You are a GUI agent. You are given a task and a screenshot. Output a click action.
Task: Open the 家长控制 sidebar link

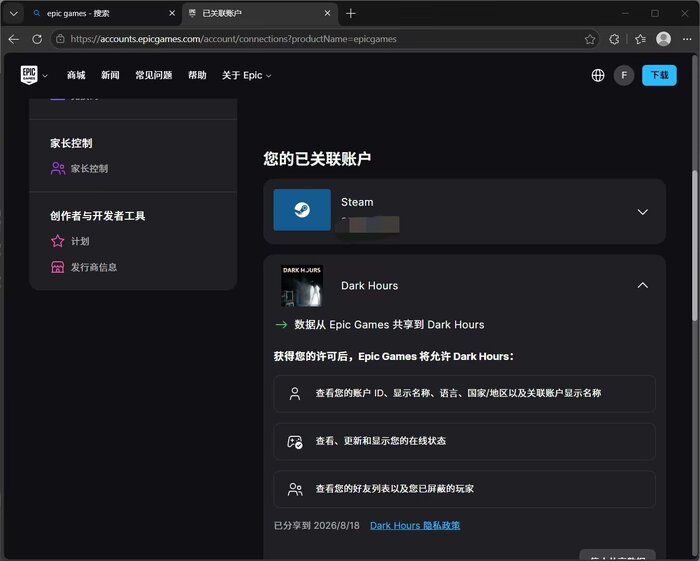point(89,168)
